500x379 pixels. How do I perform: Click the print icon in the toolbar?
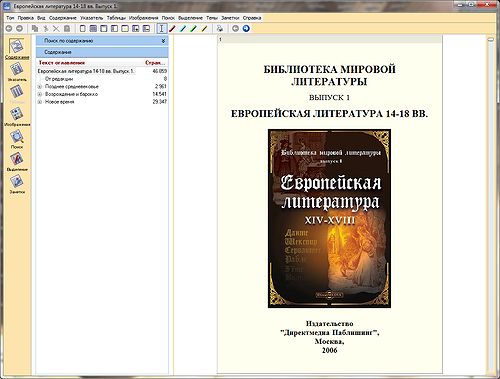click(x=220, y=29)
